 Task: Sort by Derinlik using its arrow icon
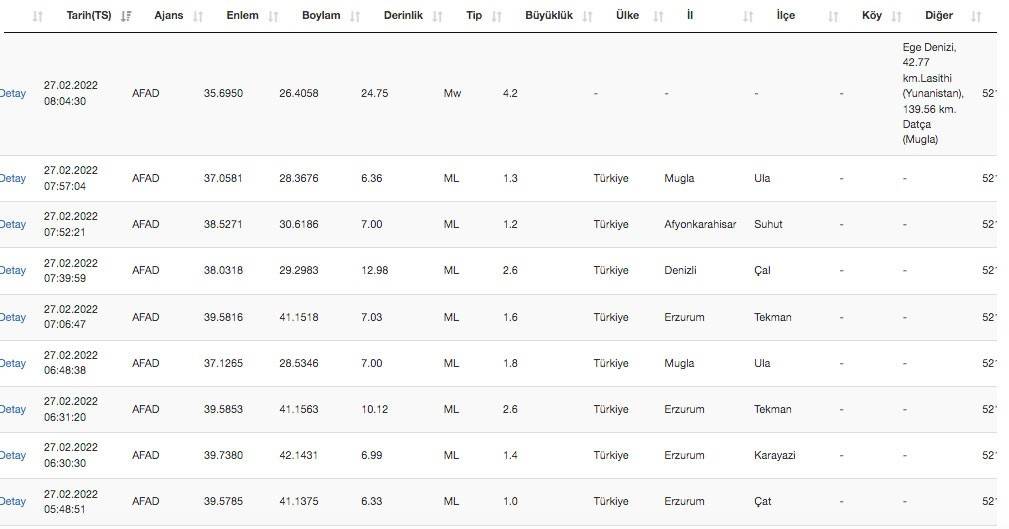click(x=438, y=17)
